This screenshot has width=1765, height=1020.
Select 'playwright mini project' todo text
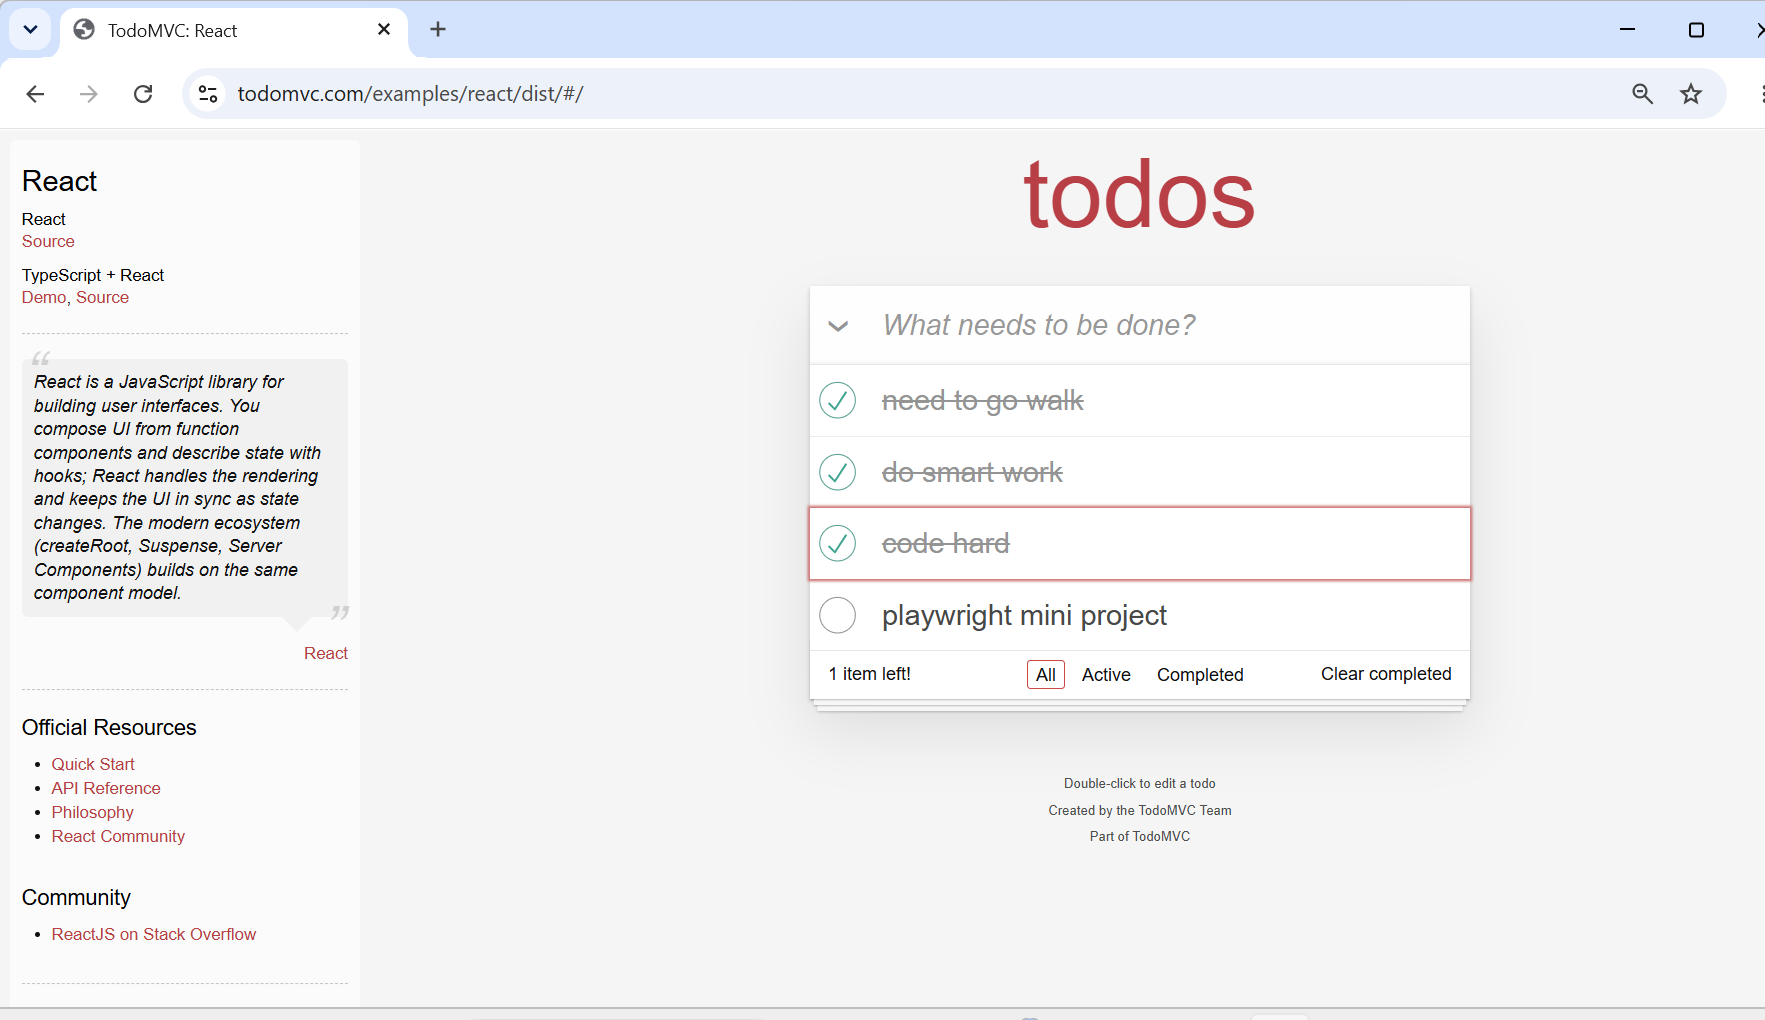tap(1024, 616)
